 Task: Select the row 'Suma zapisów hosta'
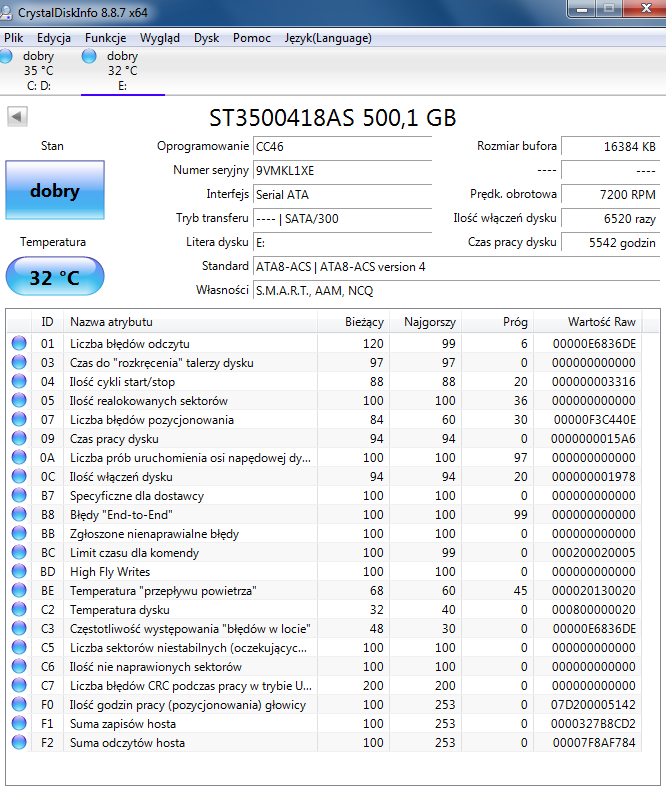point(324,723)
